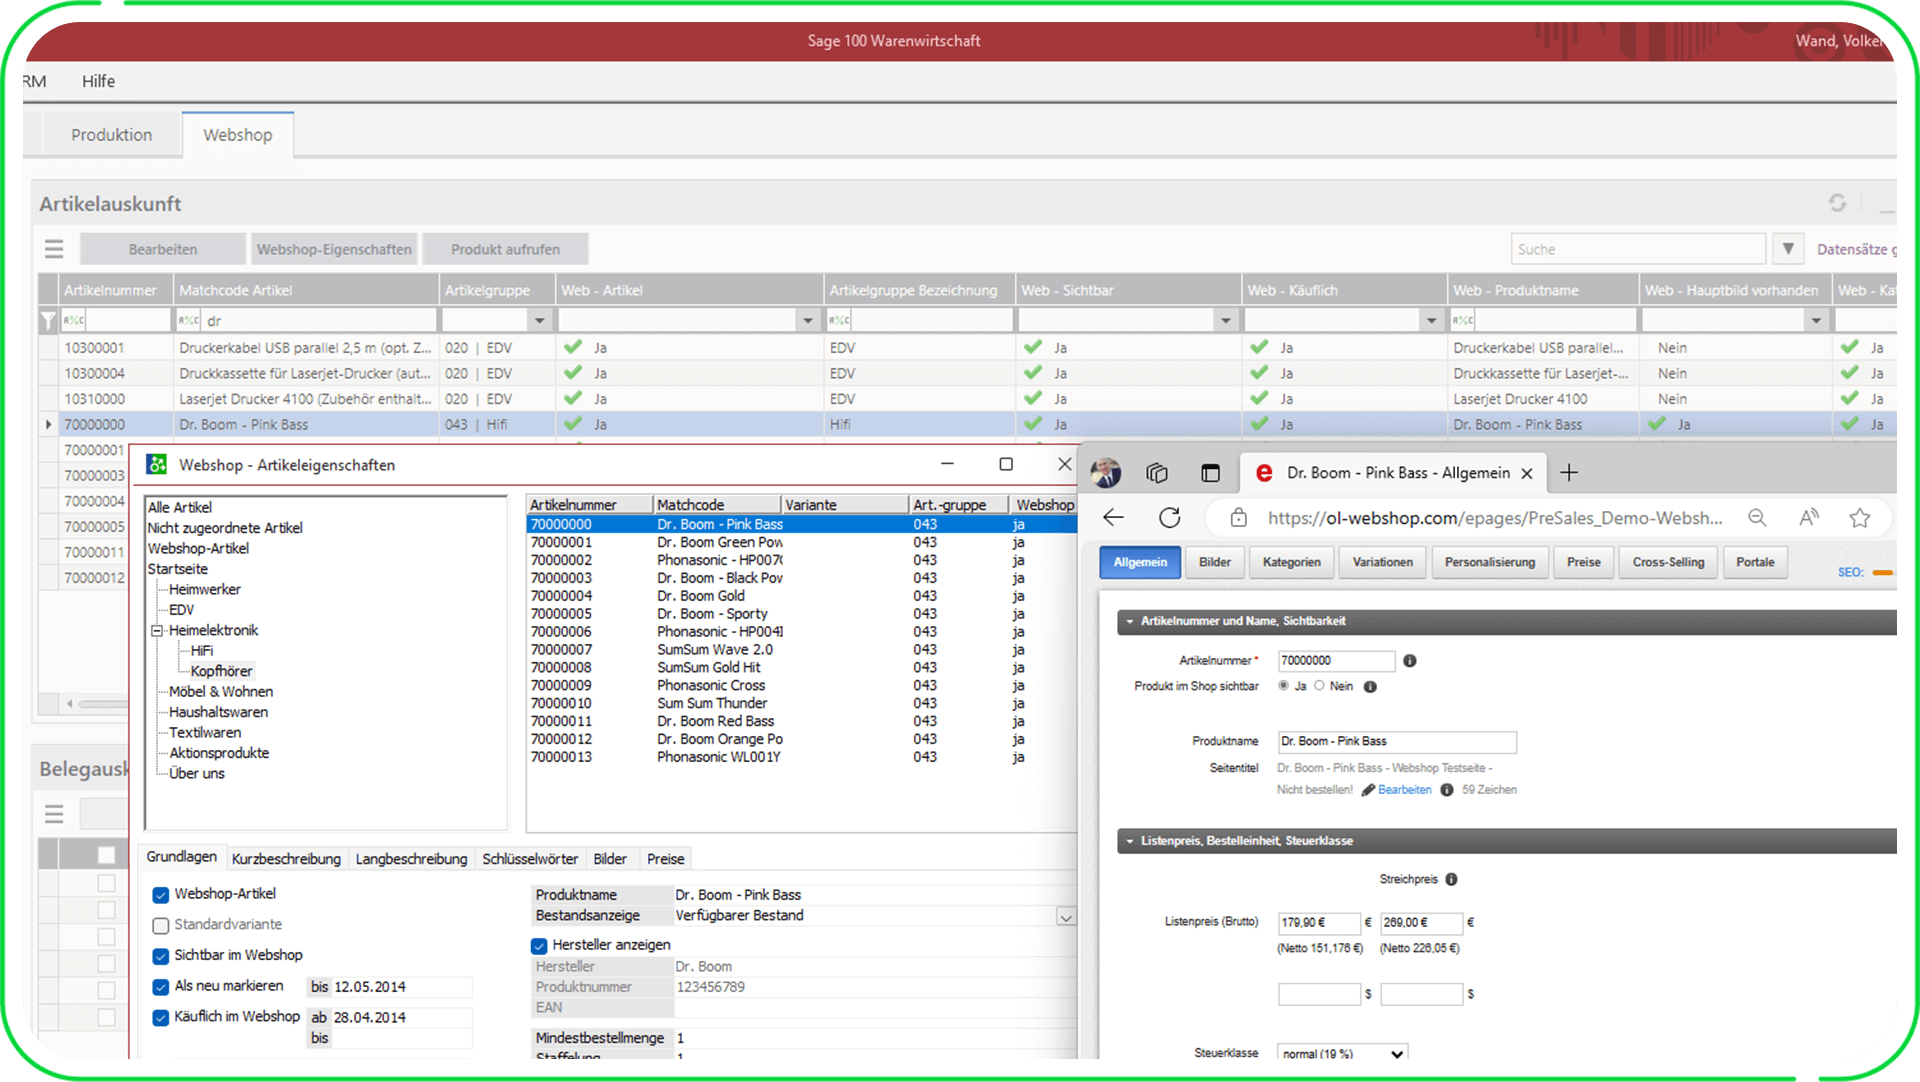Toggle the Standardvariante checkbox
This screenshot has width=1920, height=1082.
pyautogui.click(x=160, y=925)
